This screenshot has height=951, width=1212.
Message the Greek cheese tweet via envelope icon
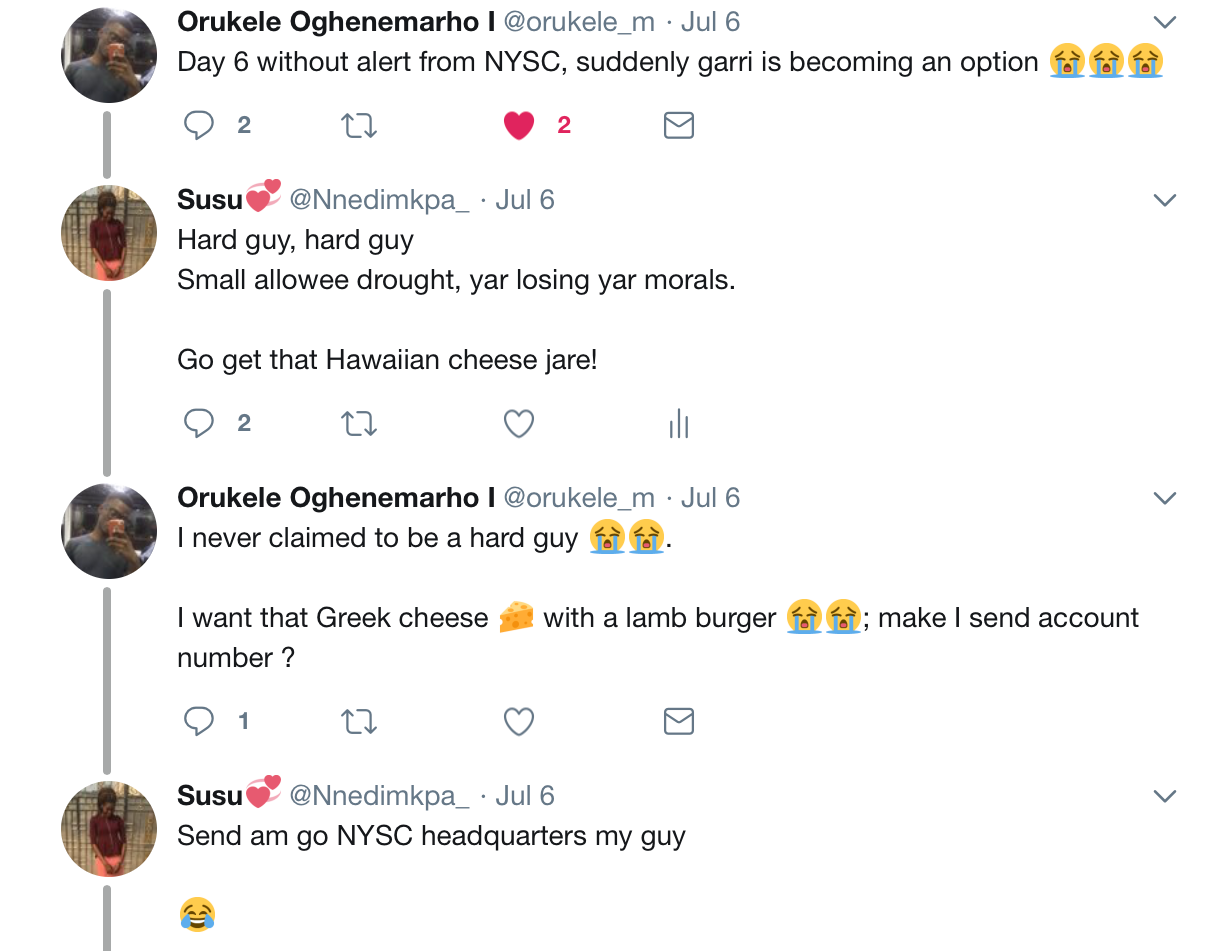point(679,721)
